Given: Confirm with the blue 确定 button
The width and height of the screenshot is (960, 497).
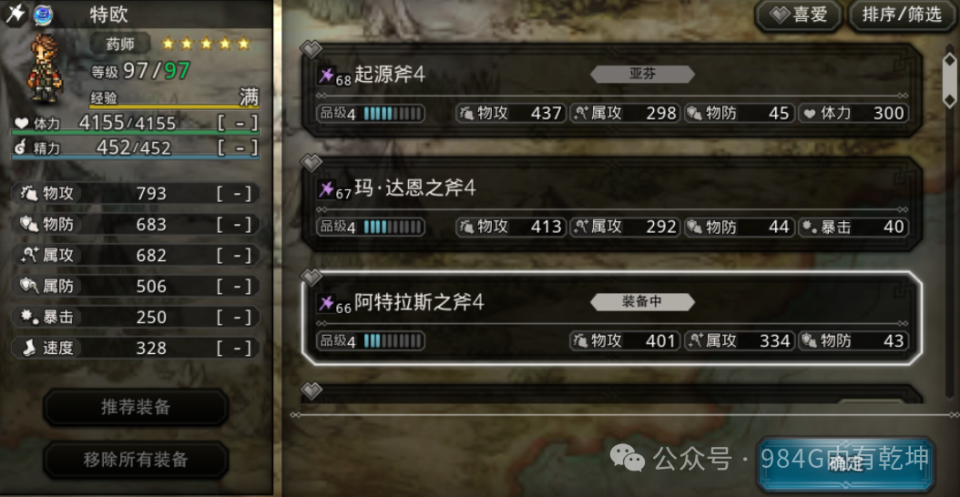Looking at the screenshot, I should point(846,463).
